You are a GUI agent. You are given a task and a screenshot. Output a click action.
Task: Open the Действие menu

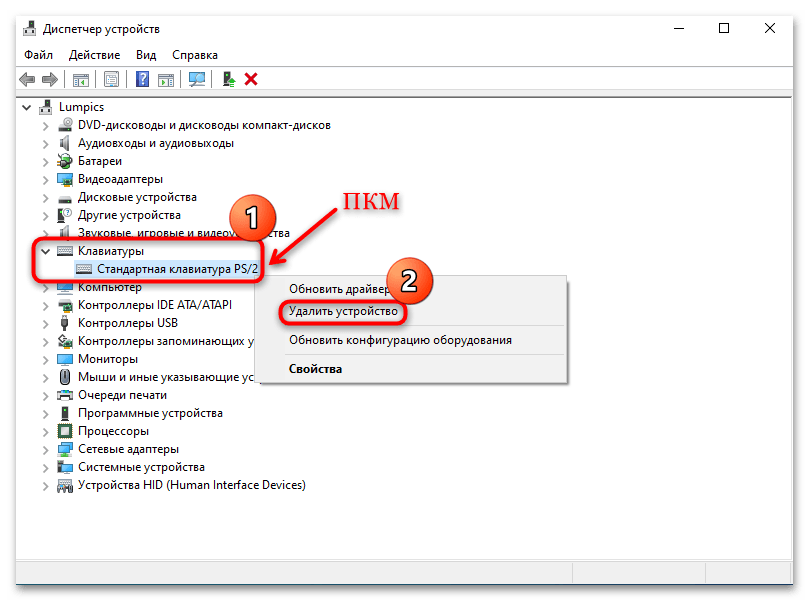(x=96, y=55)
